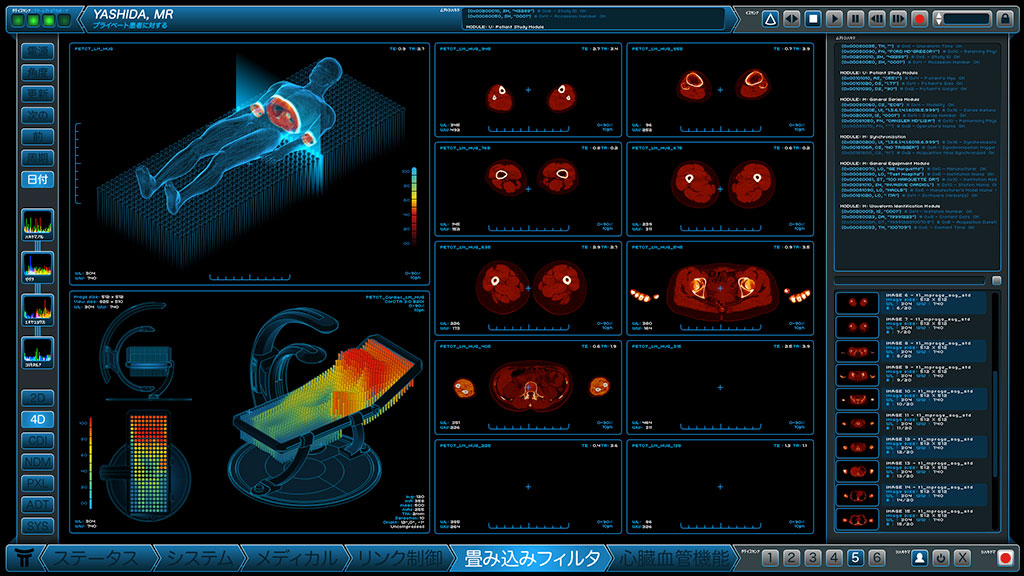Viewport: 1024px width, 576px height.
Task: Switch to the ステータス tab
Action: point(93,558)
